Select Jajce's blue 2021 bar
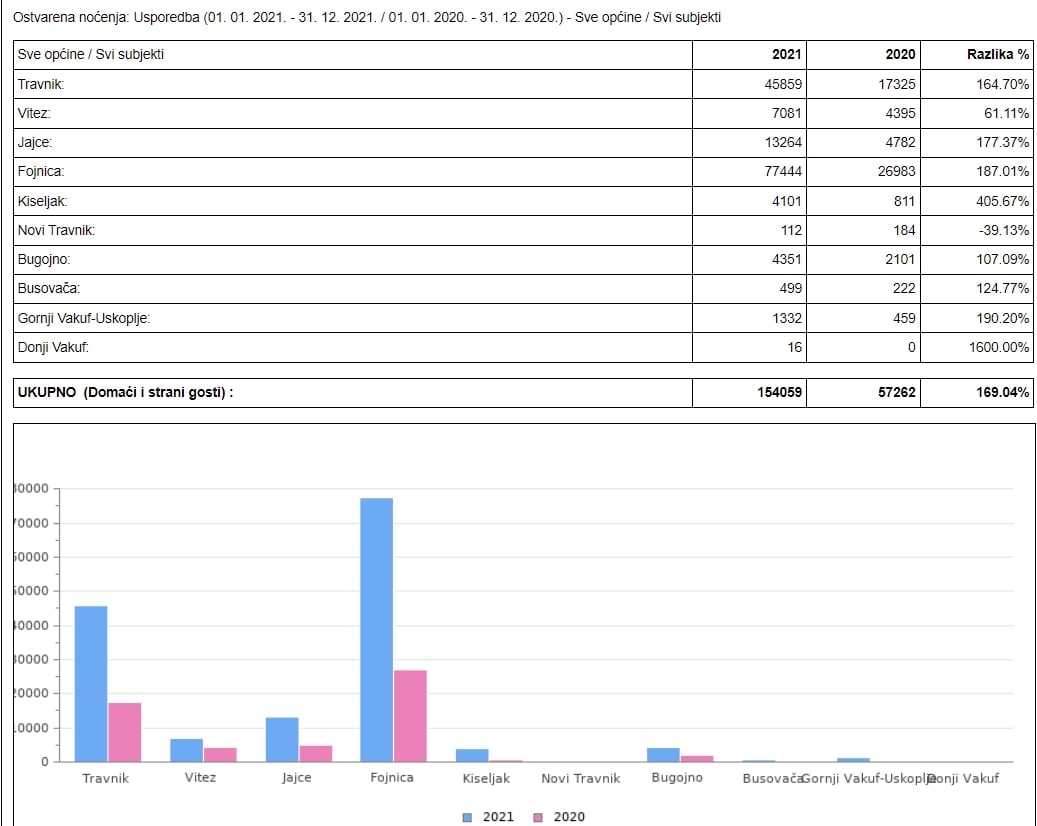 [x=282, y=739]
